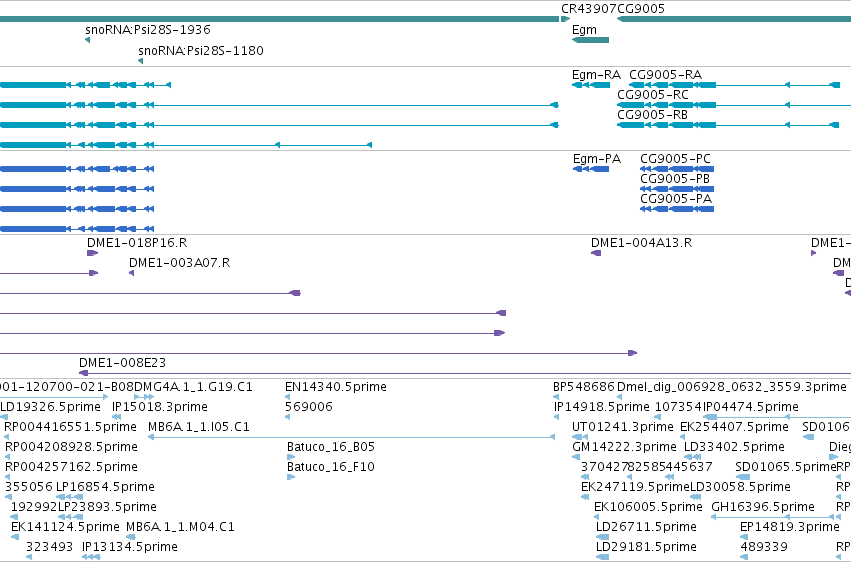Click the EK106005.5prime EST label
The width and height of the screenshot is (851, 562).
648,508
